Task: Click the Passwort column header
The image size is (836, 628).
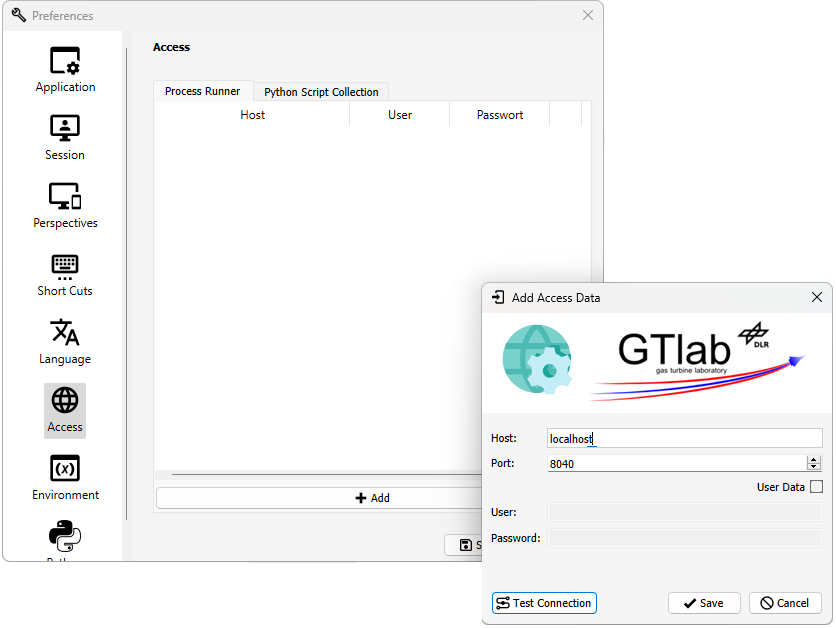Action: pos(500,115)
